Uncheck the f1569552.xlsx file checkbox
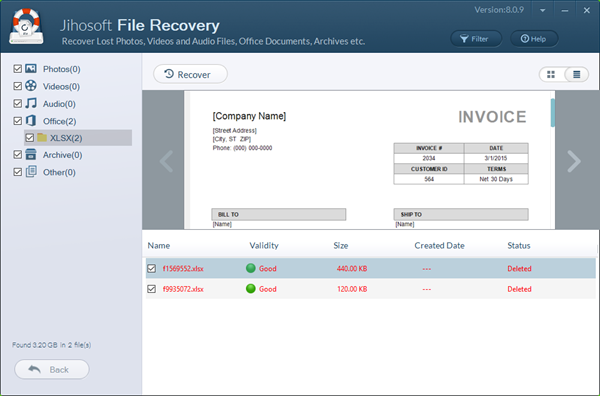 tap(152, 268)
